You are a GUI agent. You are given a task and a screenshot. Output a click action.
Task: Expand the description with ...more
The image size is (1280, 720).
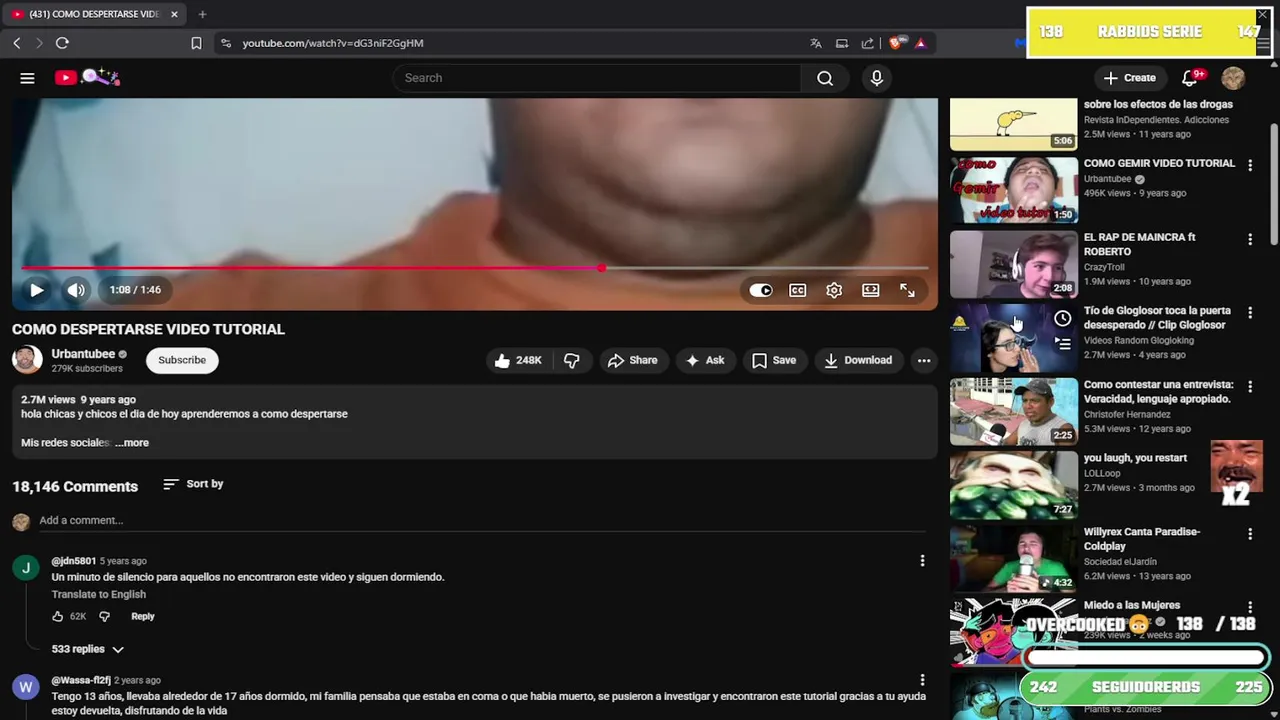click(x=131, y=442)
